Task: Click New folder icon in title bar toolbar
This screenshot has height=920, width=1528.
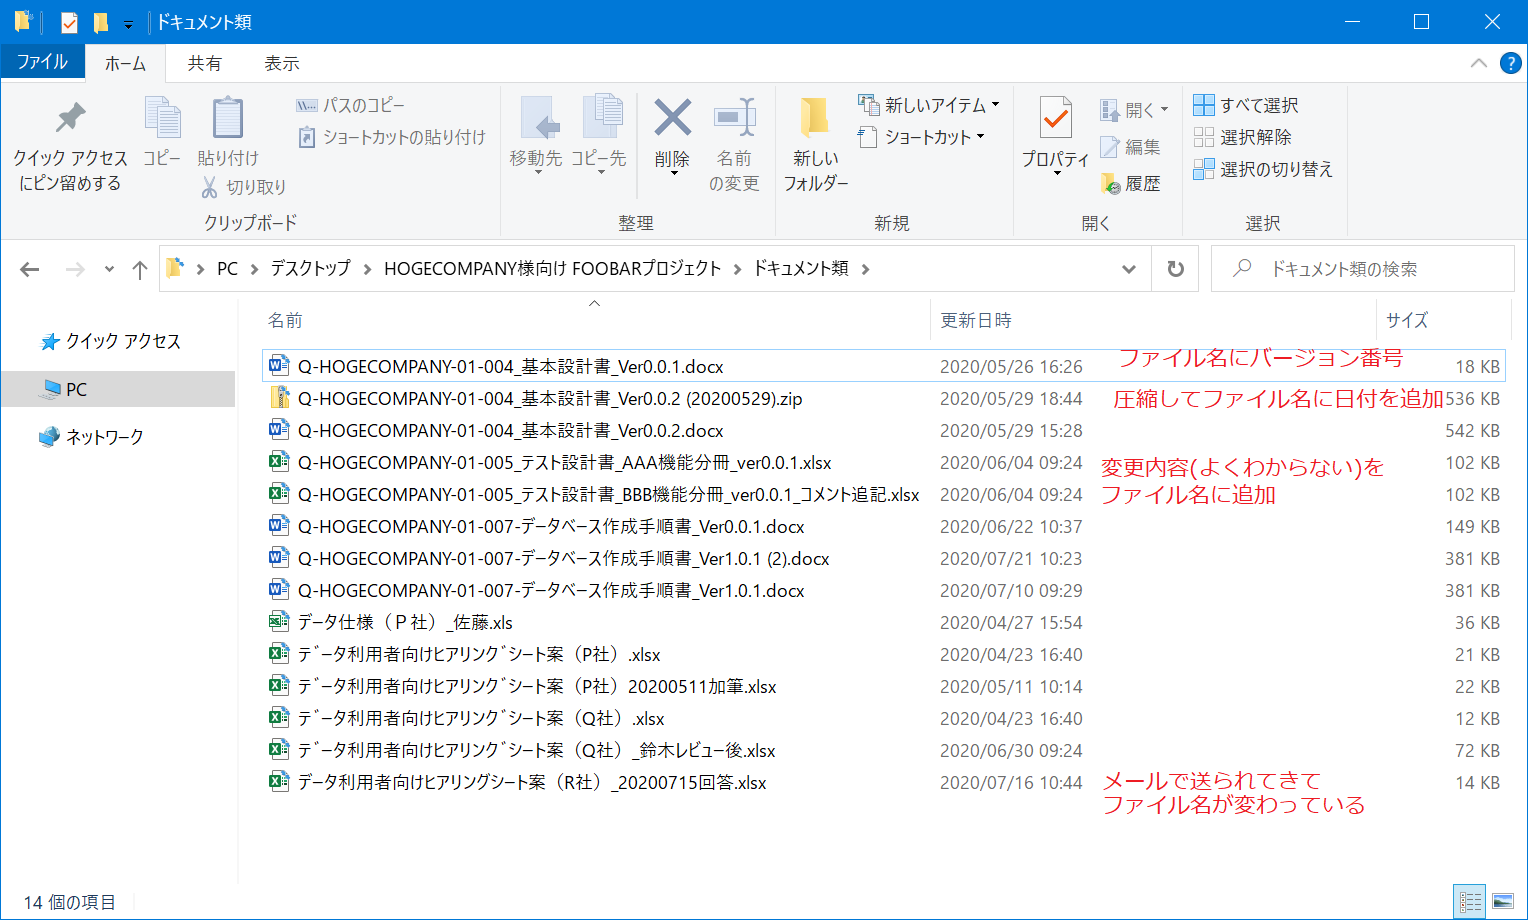Action: click(100, 22)
